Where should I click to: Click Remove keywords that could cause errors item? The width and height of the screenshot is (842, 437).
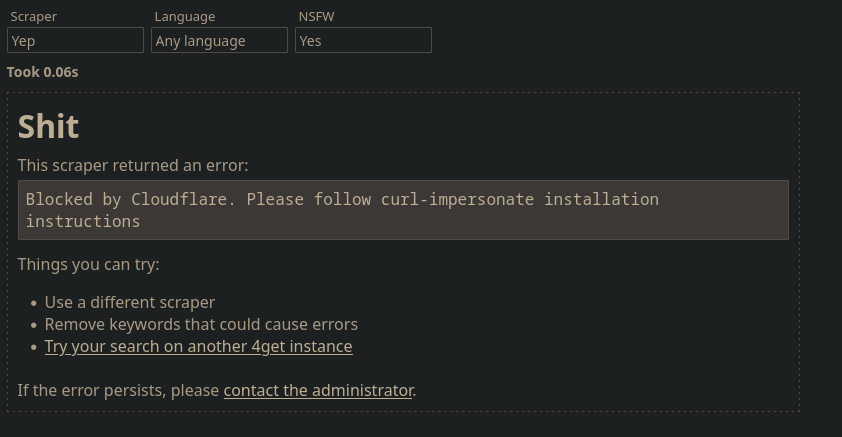point(201,325)
